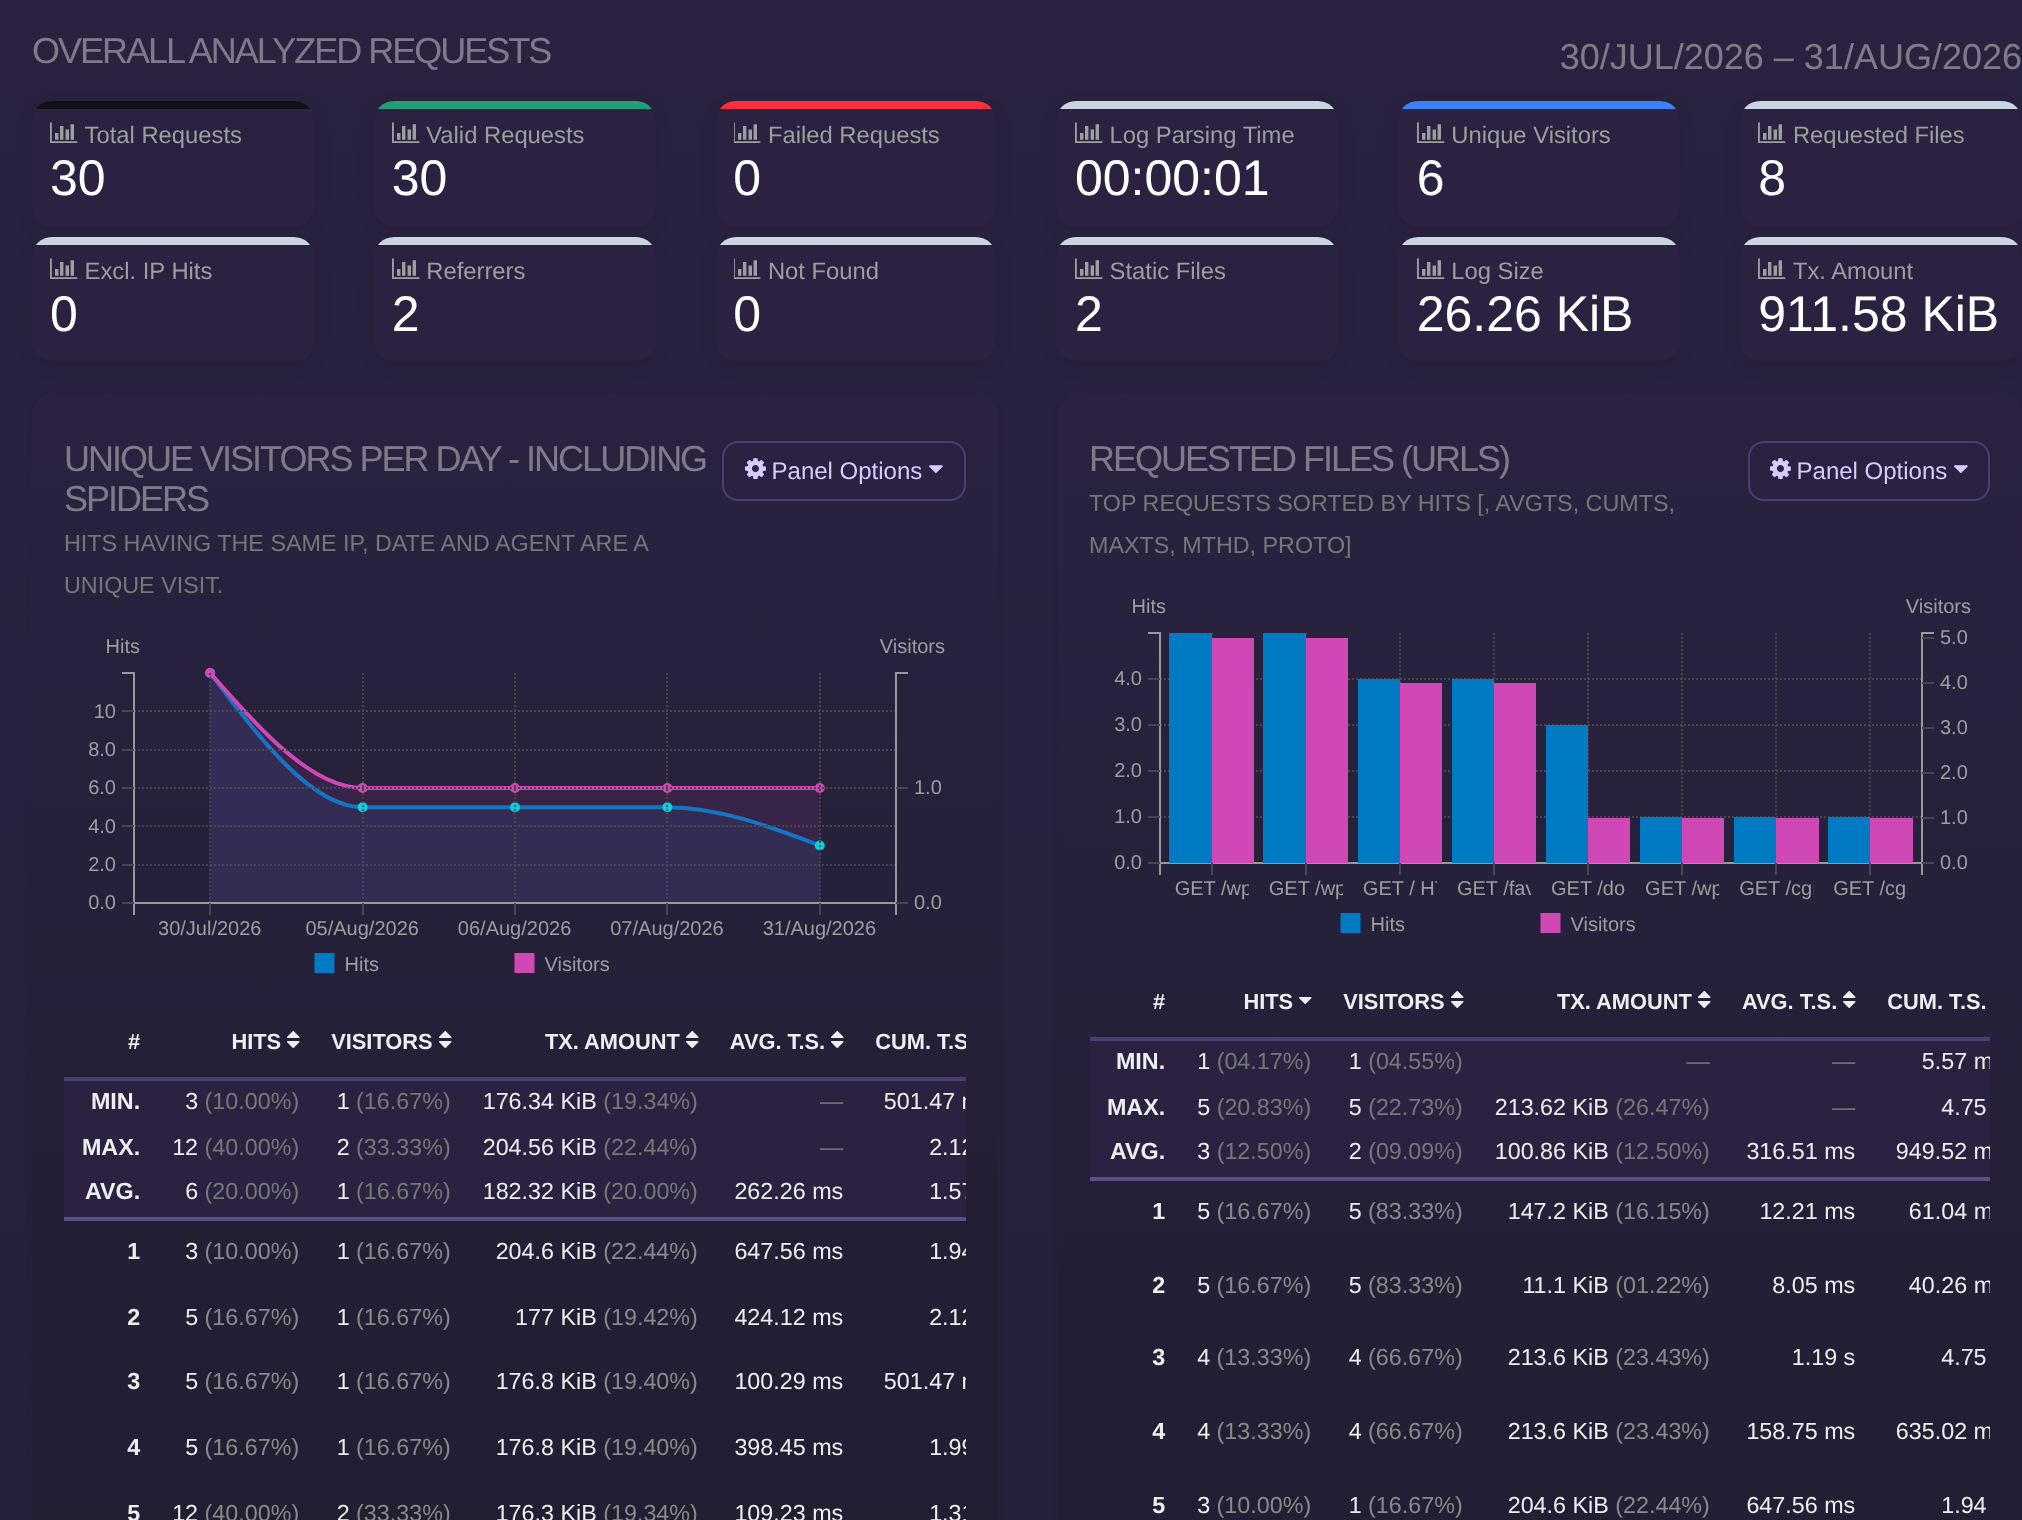Sort requested files table by Avg. T.S. arrows

coord(1849,1000)
